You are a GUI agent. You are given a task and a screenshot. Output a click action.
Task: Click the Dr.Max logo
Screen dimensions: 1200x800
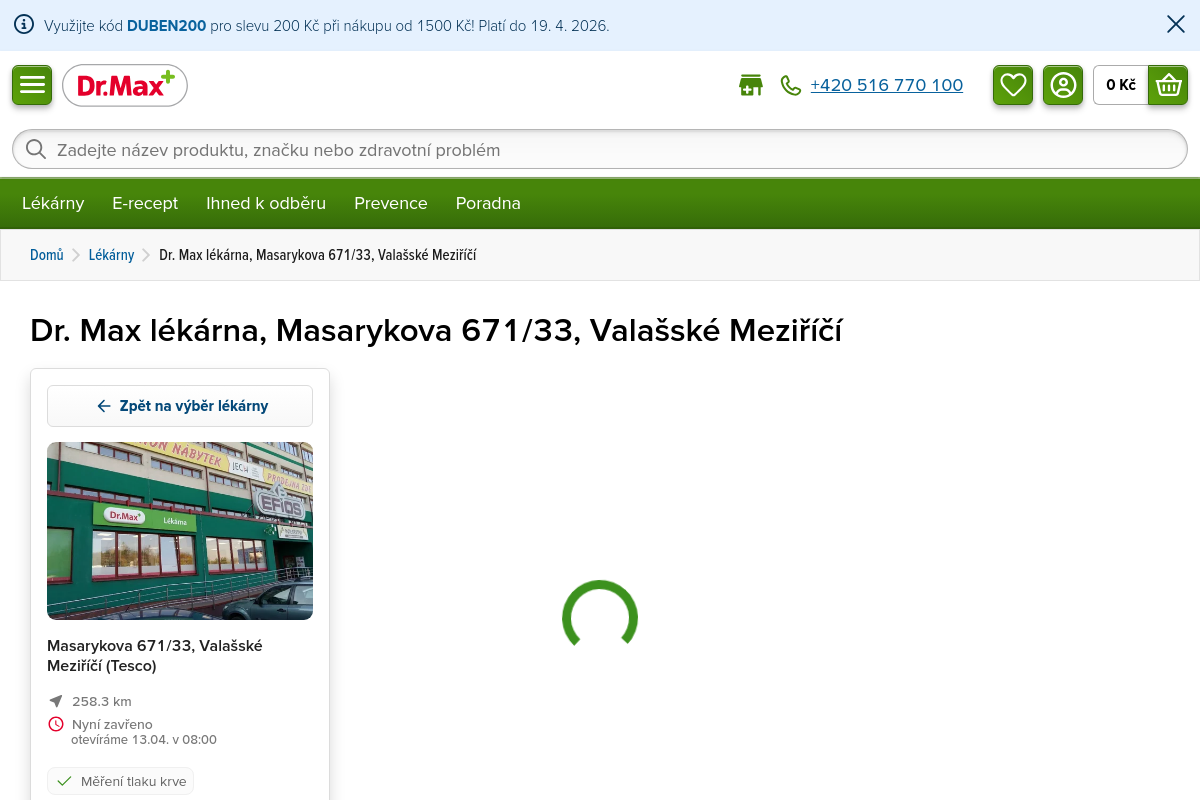tap(125, 86)
